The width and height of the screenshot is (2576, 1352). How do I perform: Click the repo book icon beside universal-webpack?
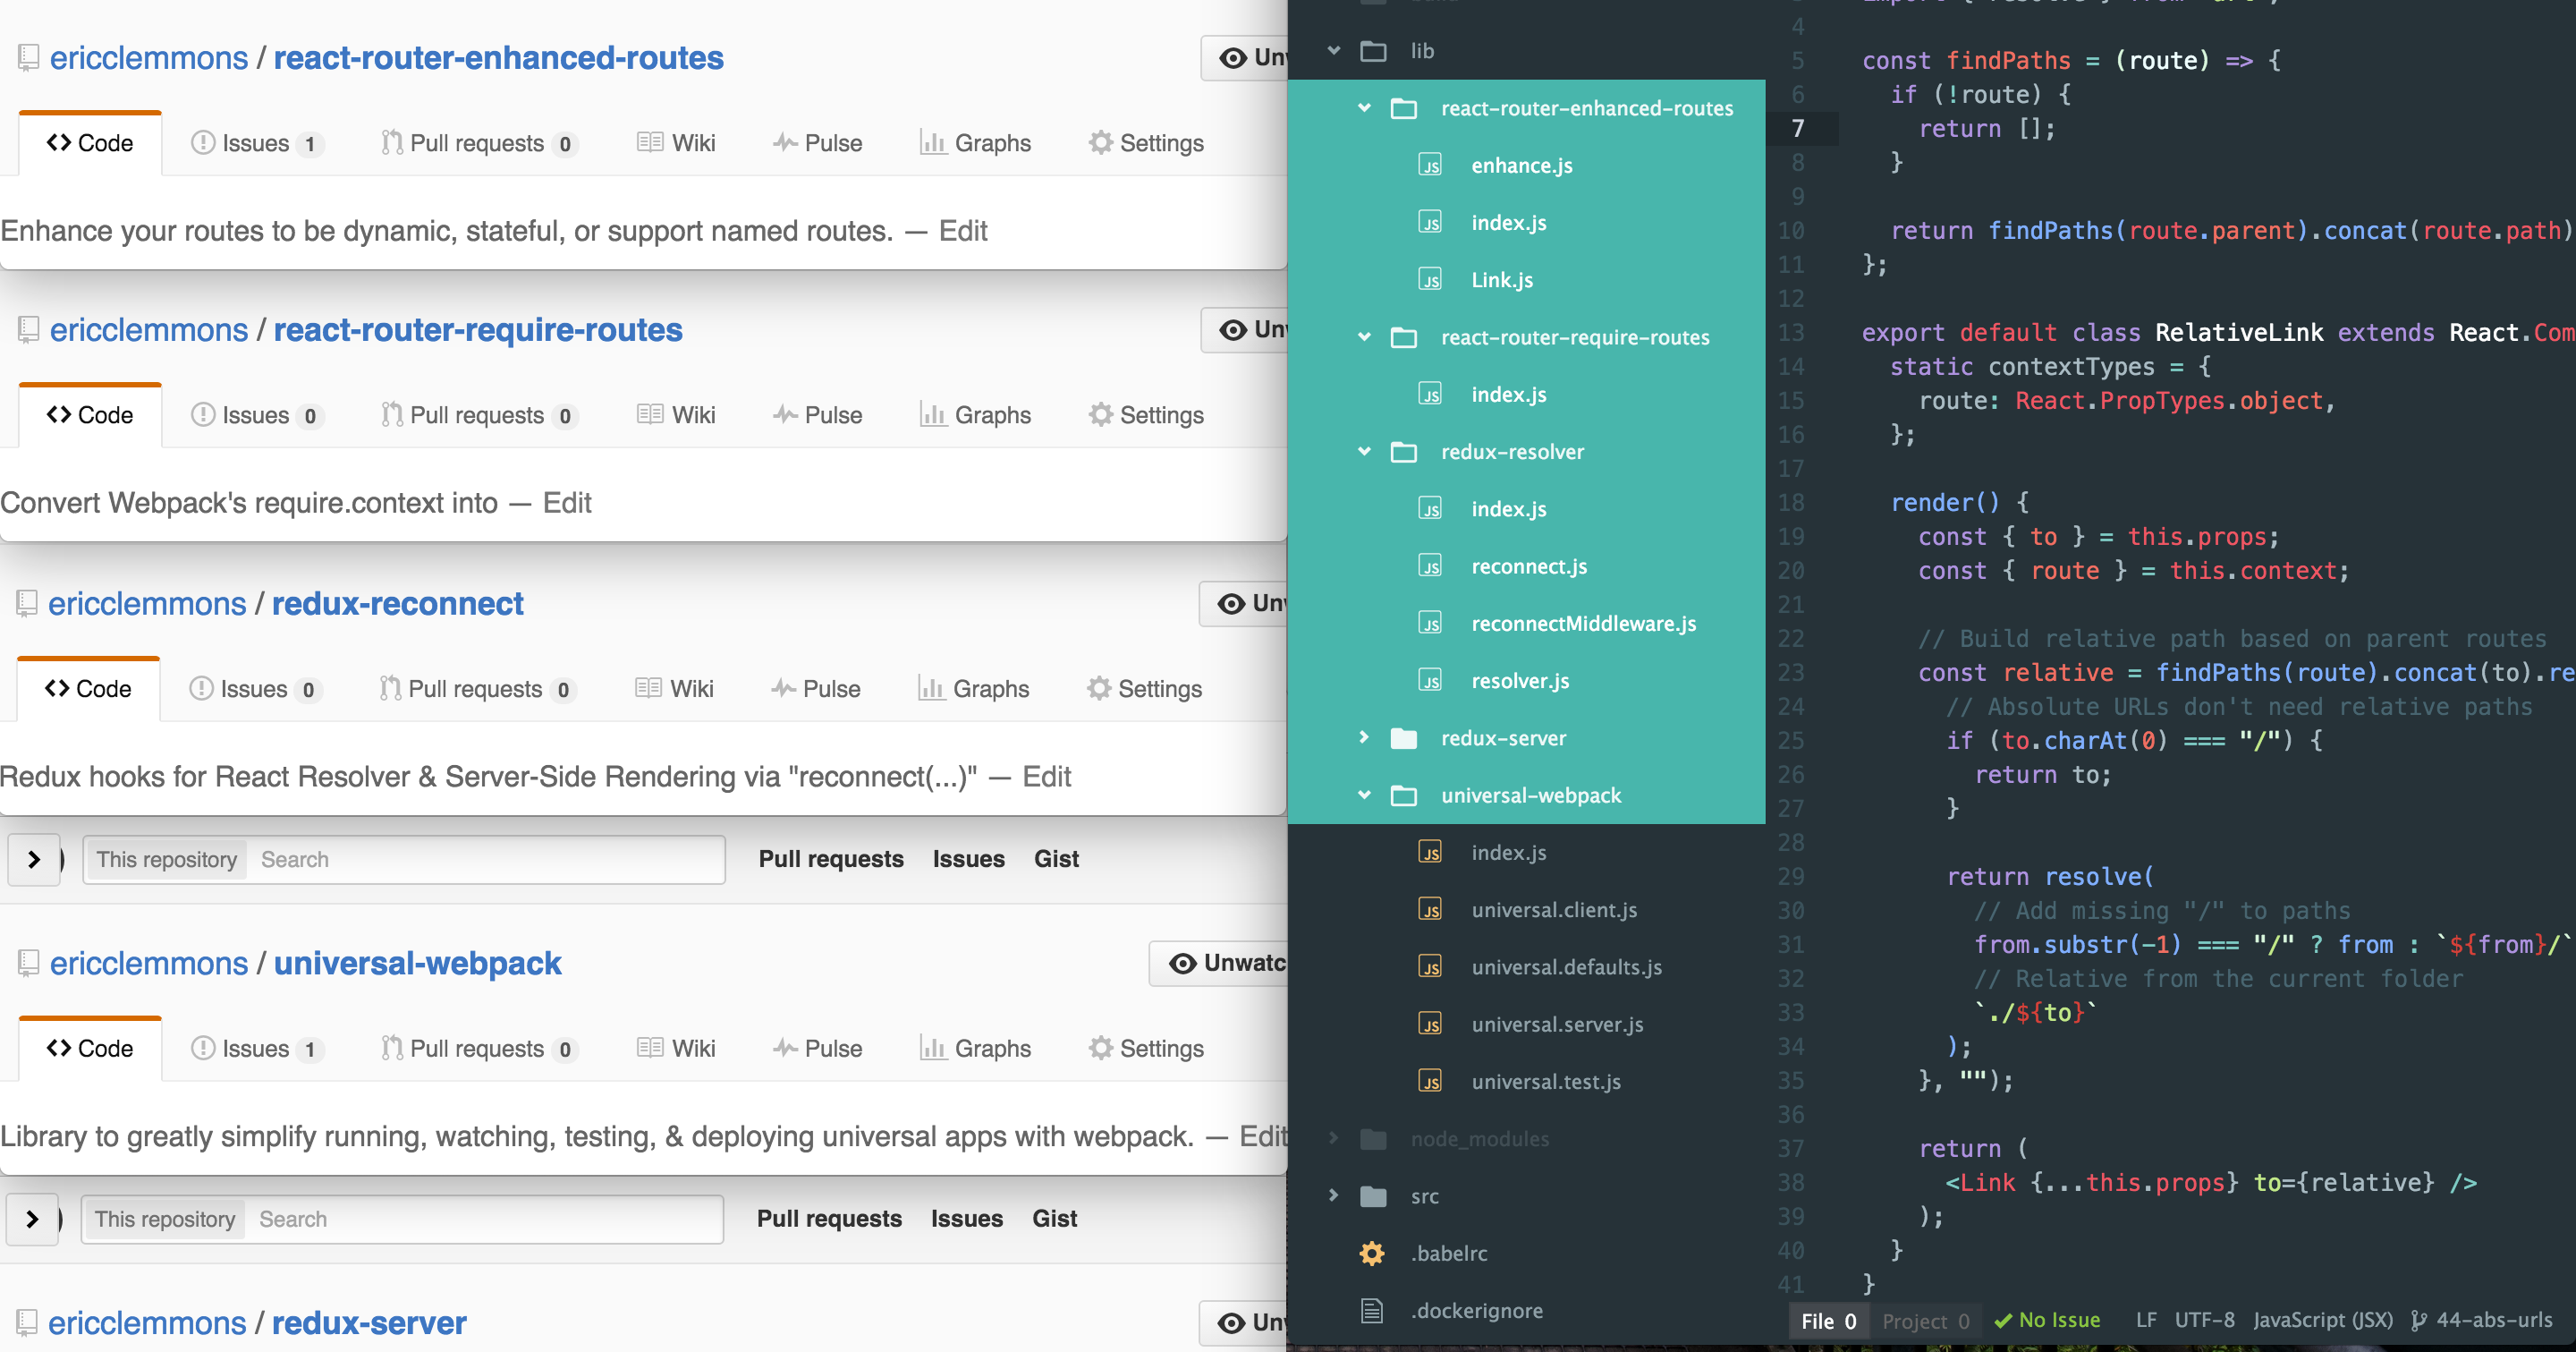(x=29, y=964)
